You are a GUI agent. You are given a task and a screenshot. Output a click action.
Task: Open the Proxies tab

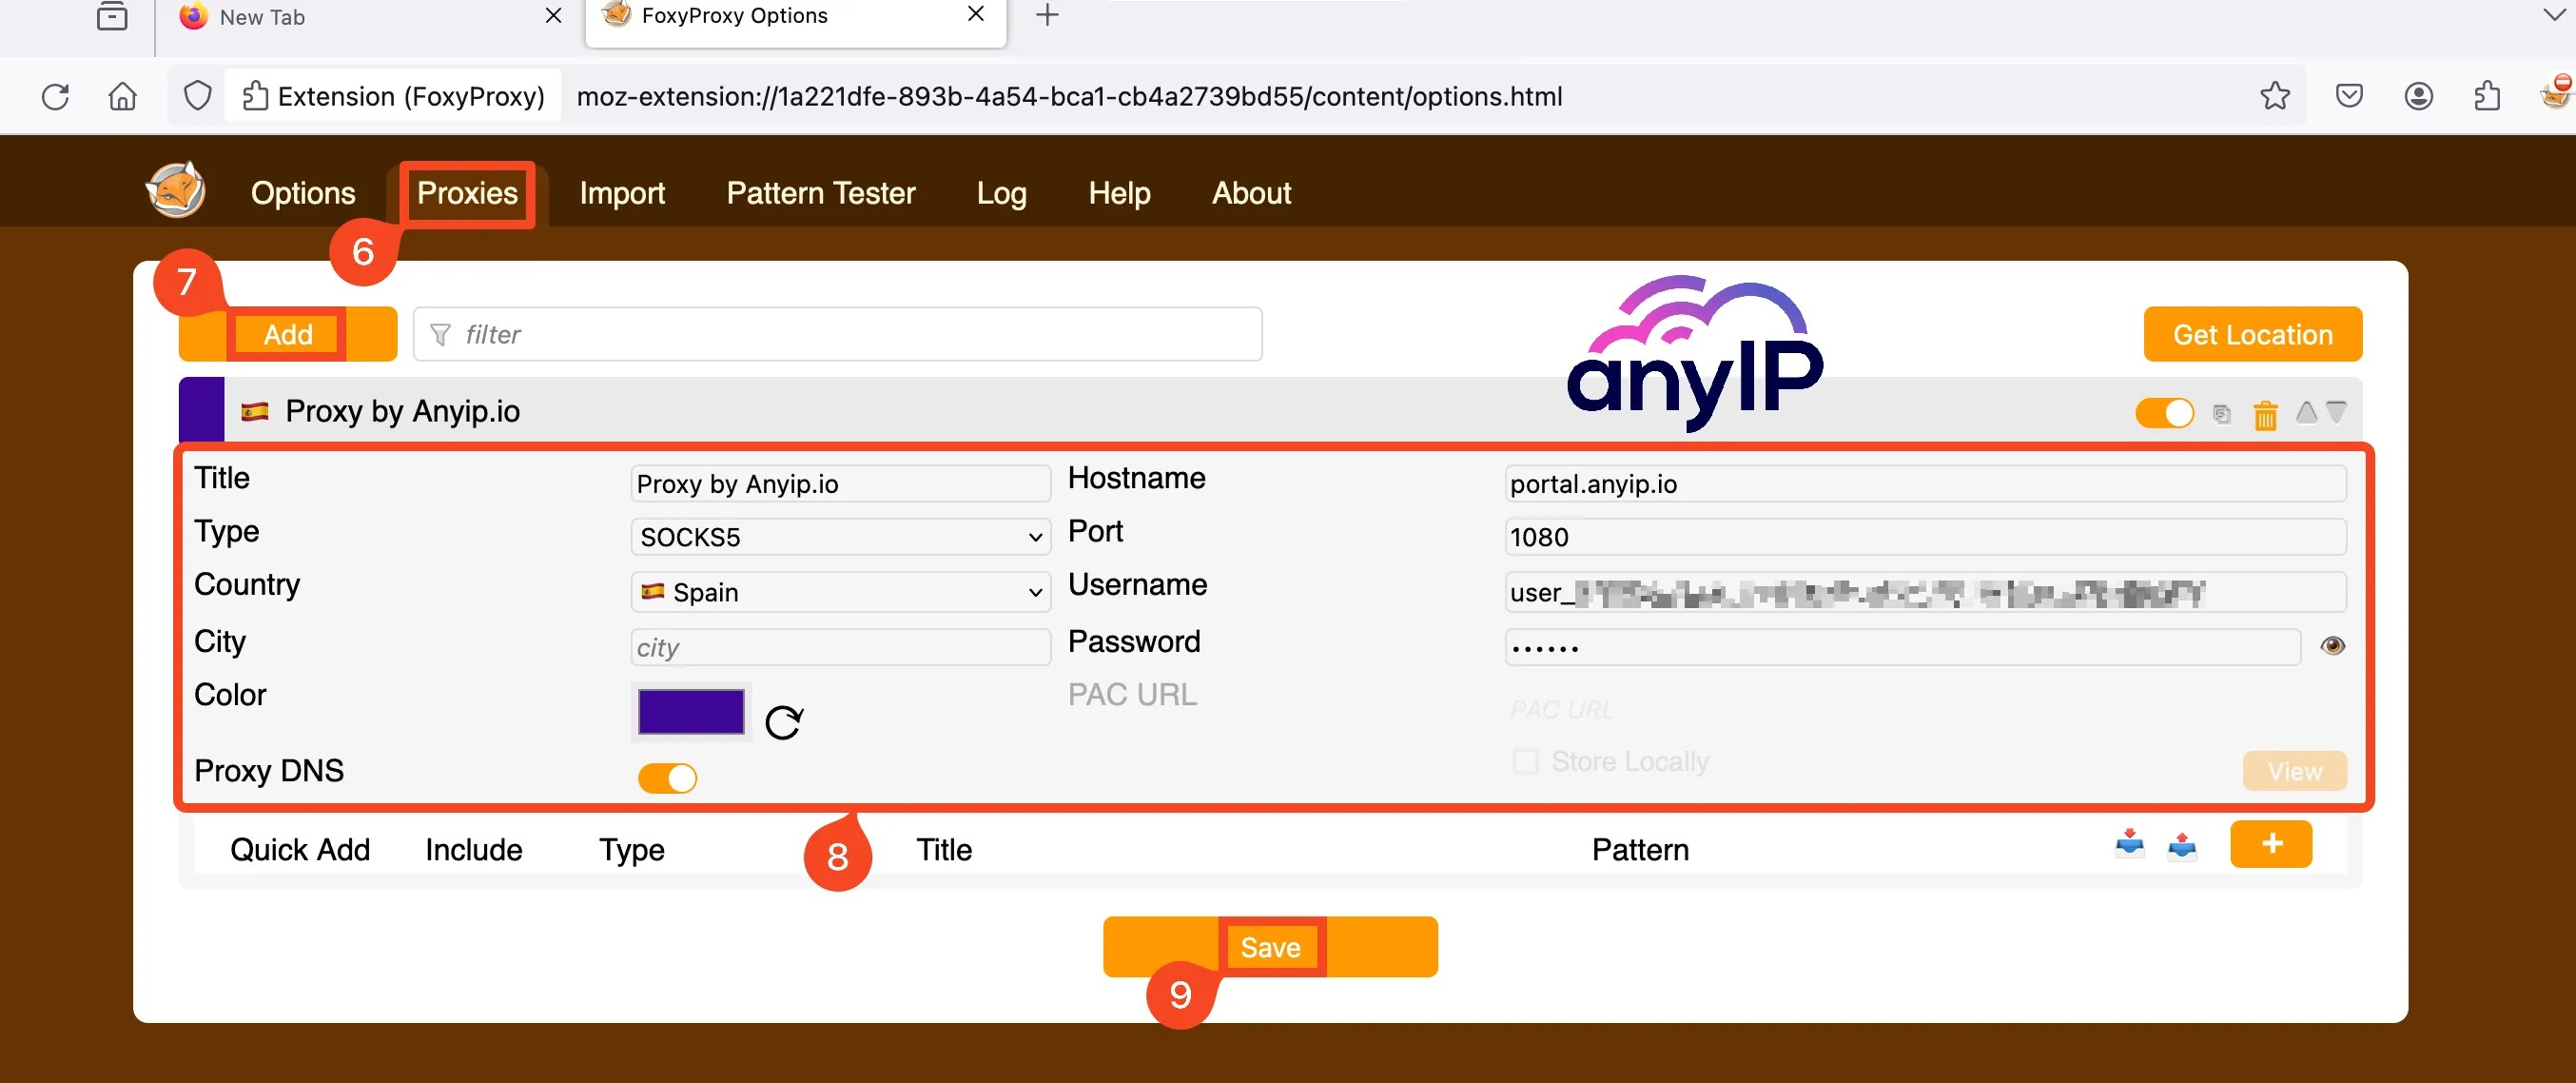tap(466, 192)
